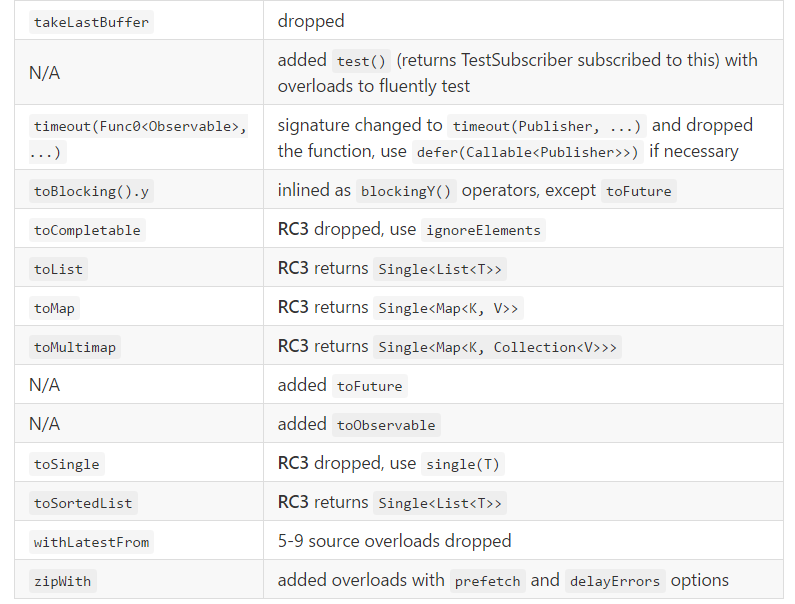Click the toMap operator label
795x604 pixels.
54,308
